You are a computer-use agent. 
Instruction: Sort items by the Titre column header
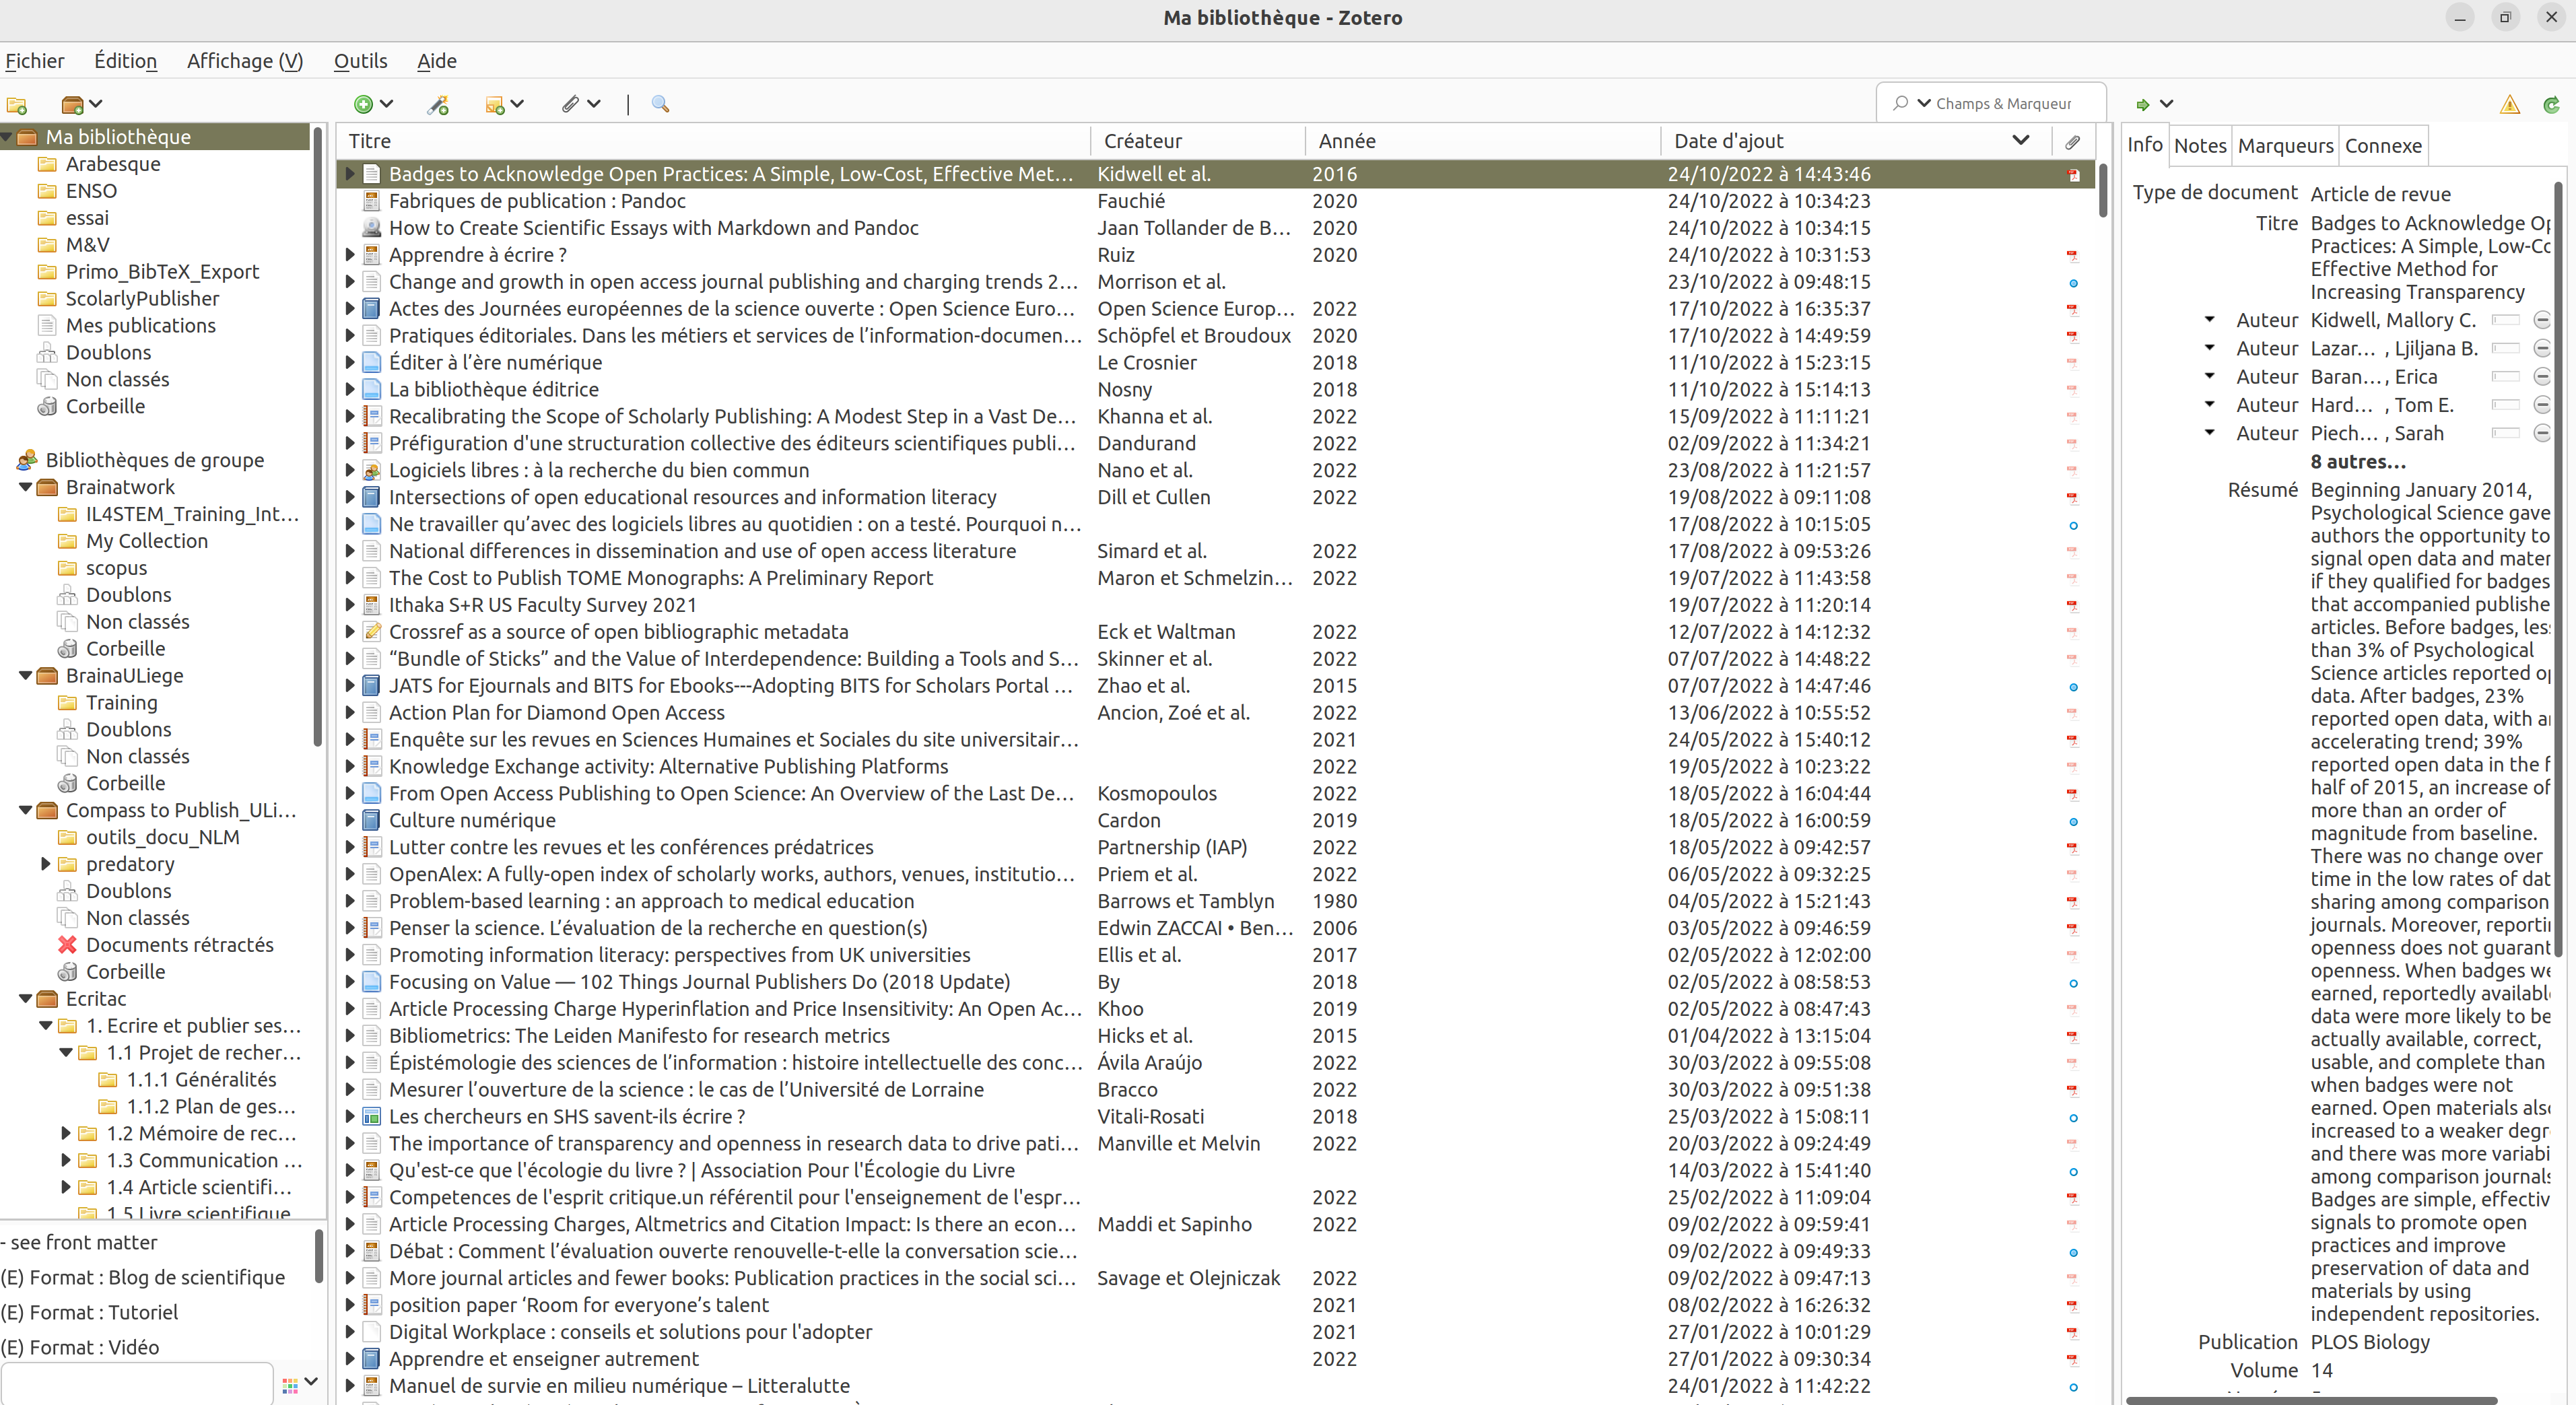(x=714, y=142)
